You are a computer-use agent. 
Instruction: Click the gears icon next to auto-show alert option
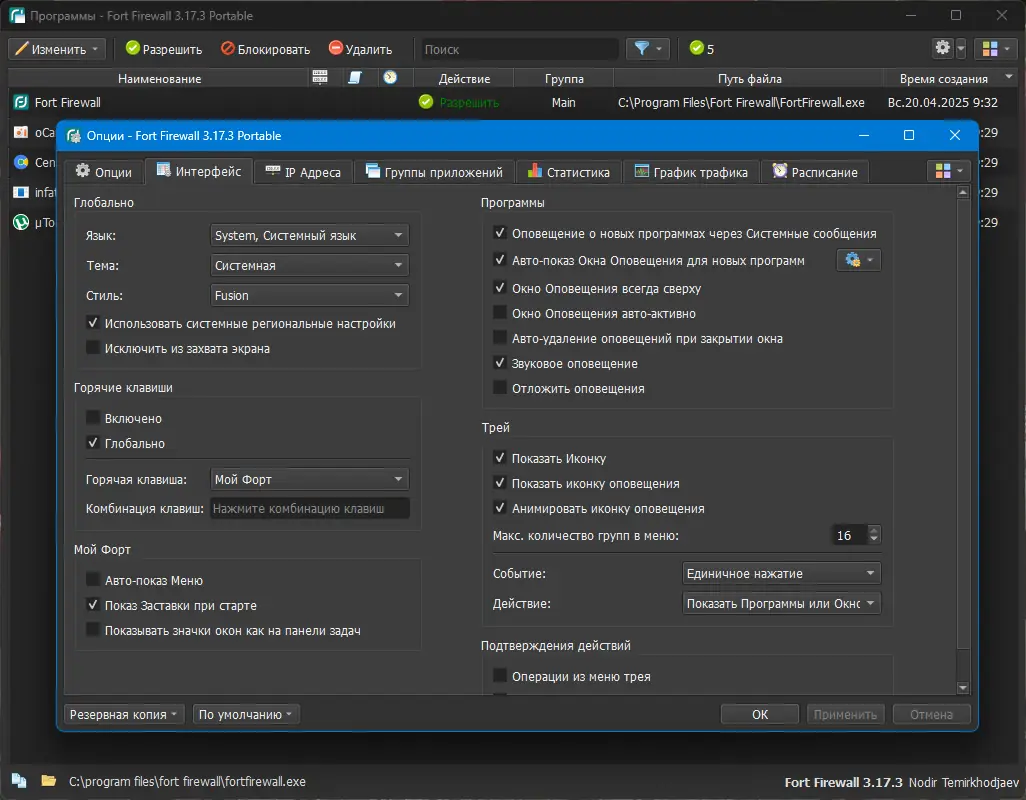(x=852, y=259)
